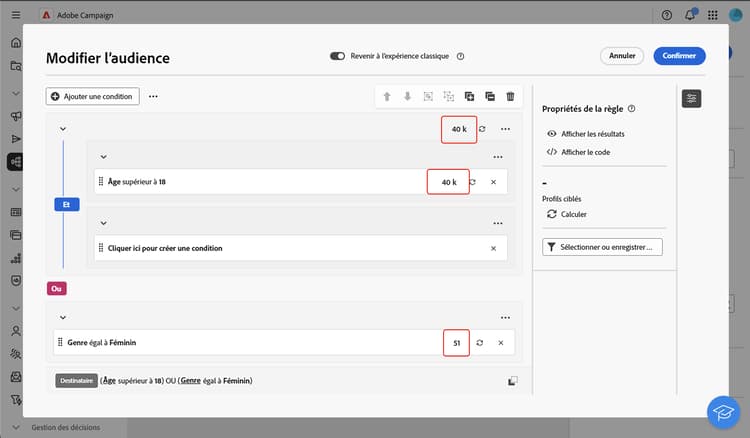
Task: Click Calculer to compute targeted profiles
Action: pyautogui.click(x=567, y=214)
